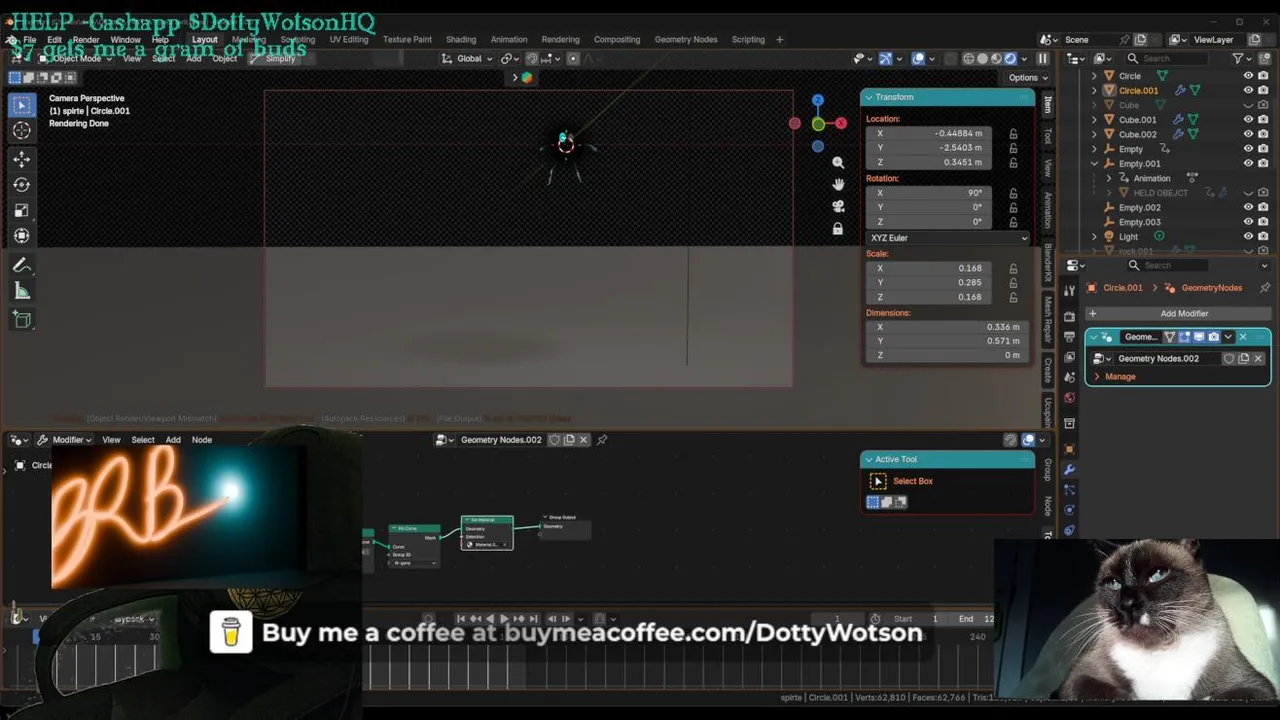Select the Scale tool

pos(21,211)
